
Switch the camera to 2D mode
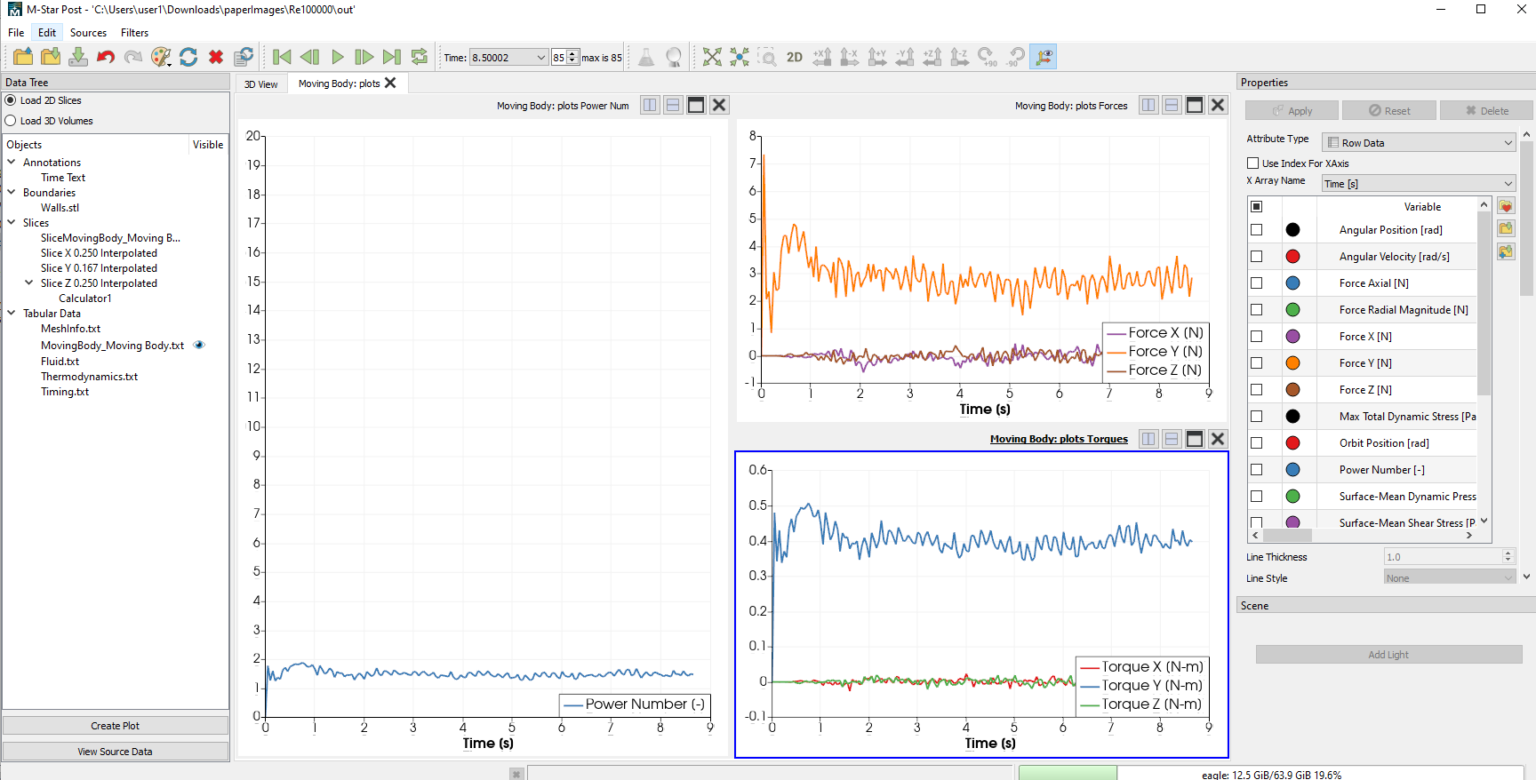pos(794,57)
